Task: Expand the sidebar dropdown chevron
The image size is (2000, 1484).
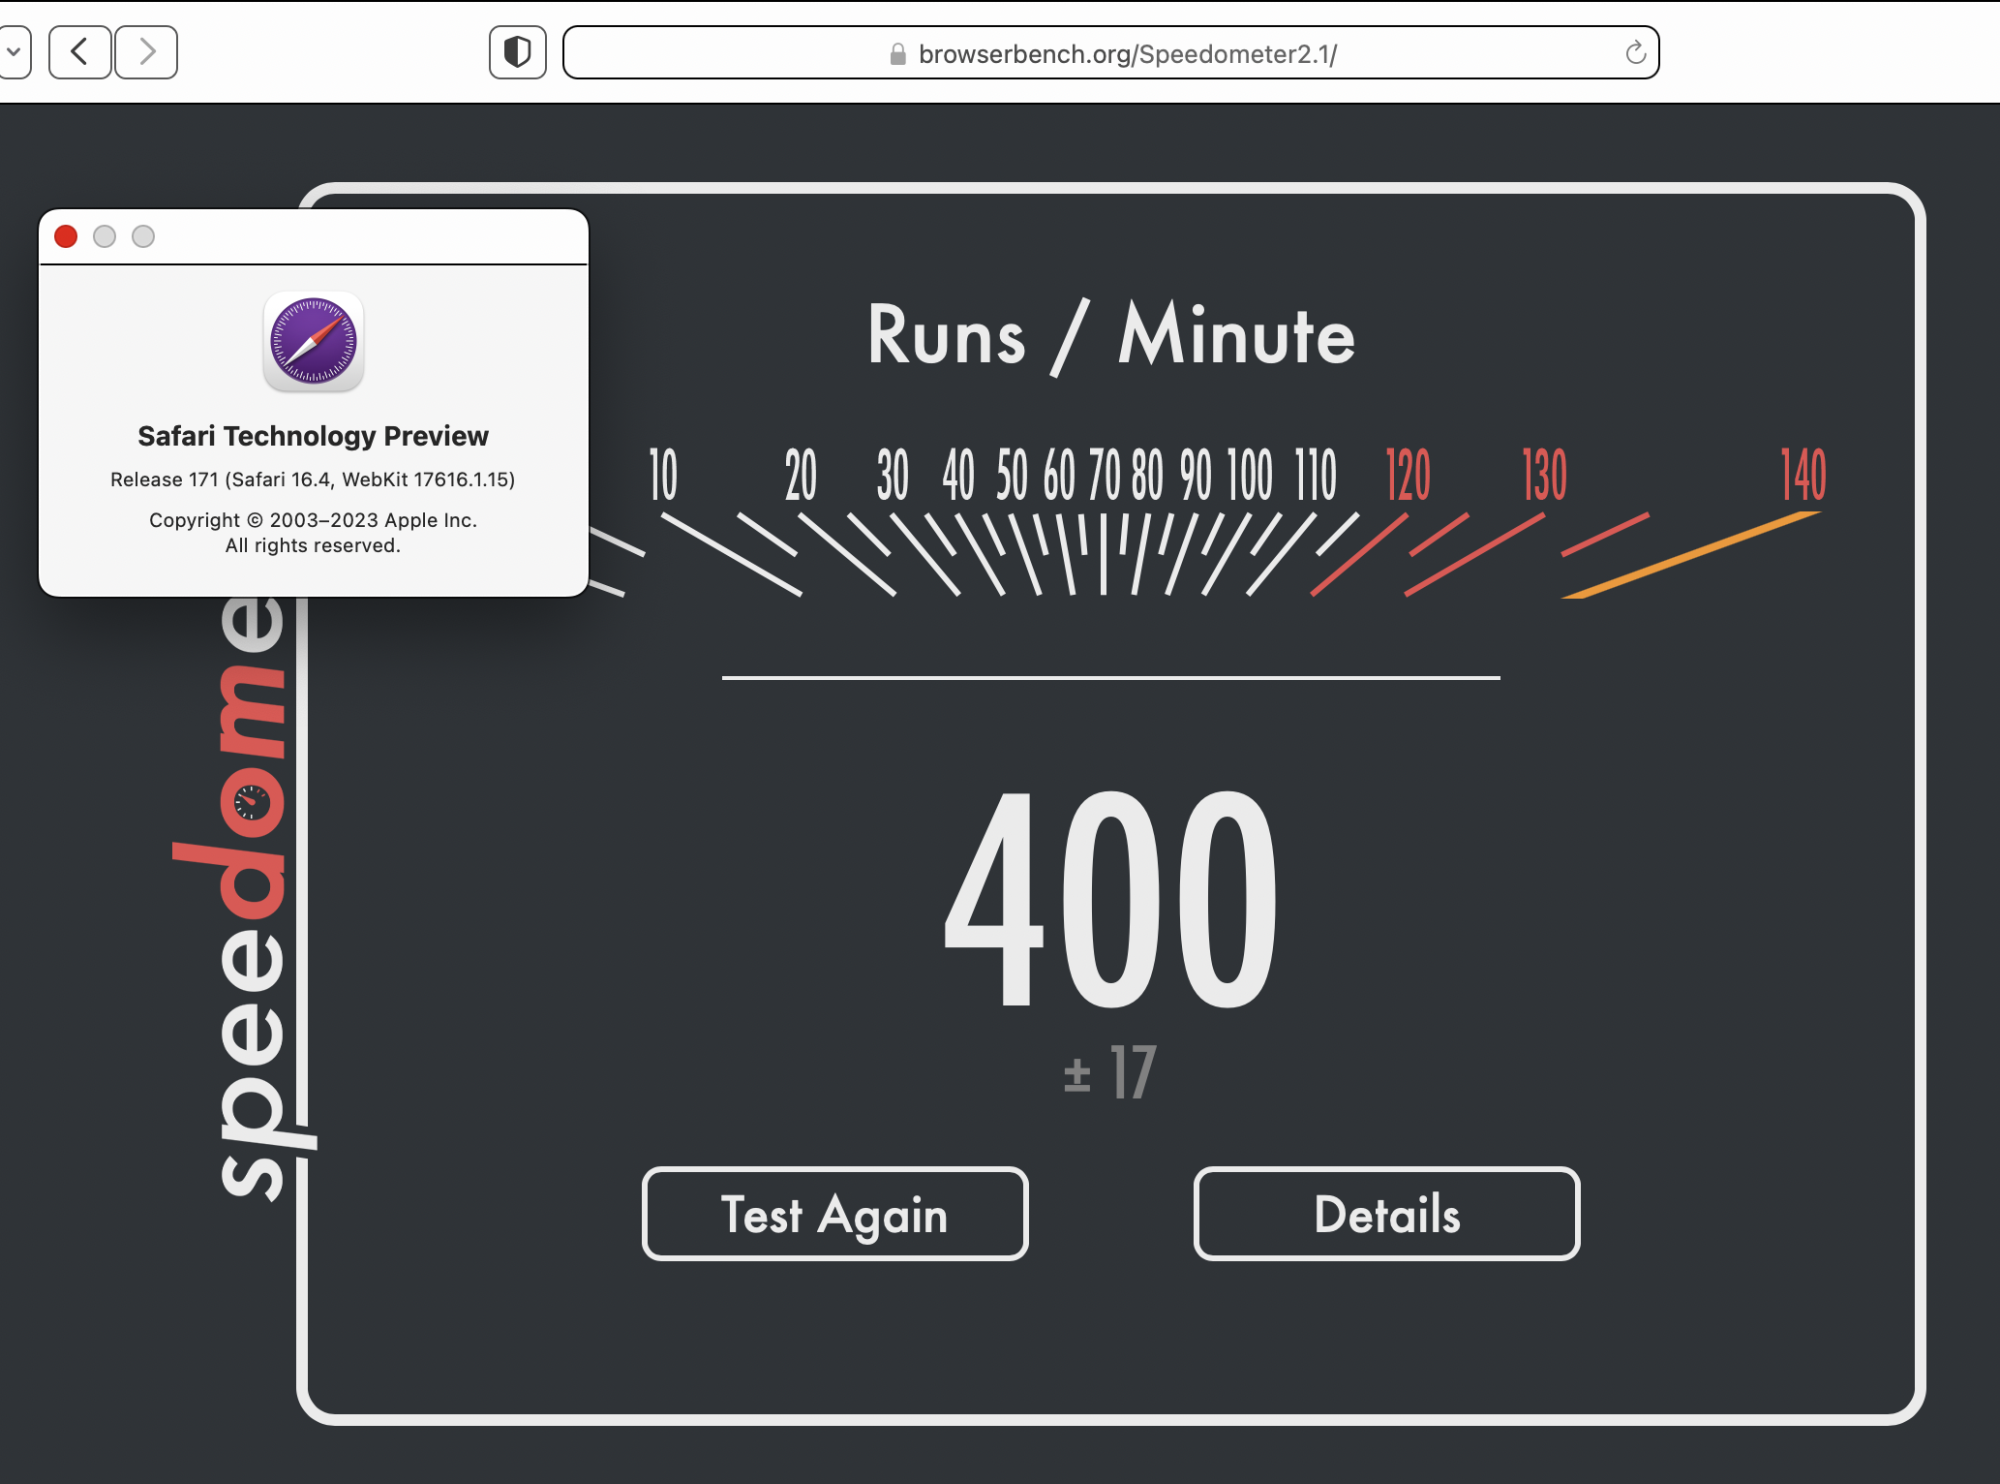Action: pyautogui.click(x=14, y=52)
